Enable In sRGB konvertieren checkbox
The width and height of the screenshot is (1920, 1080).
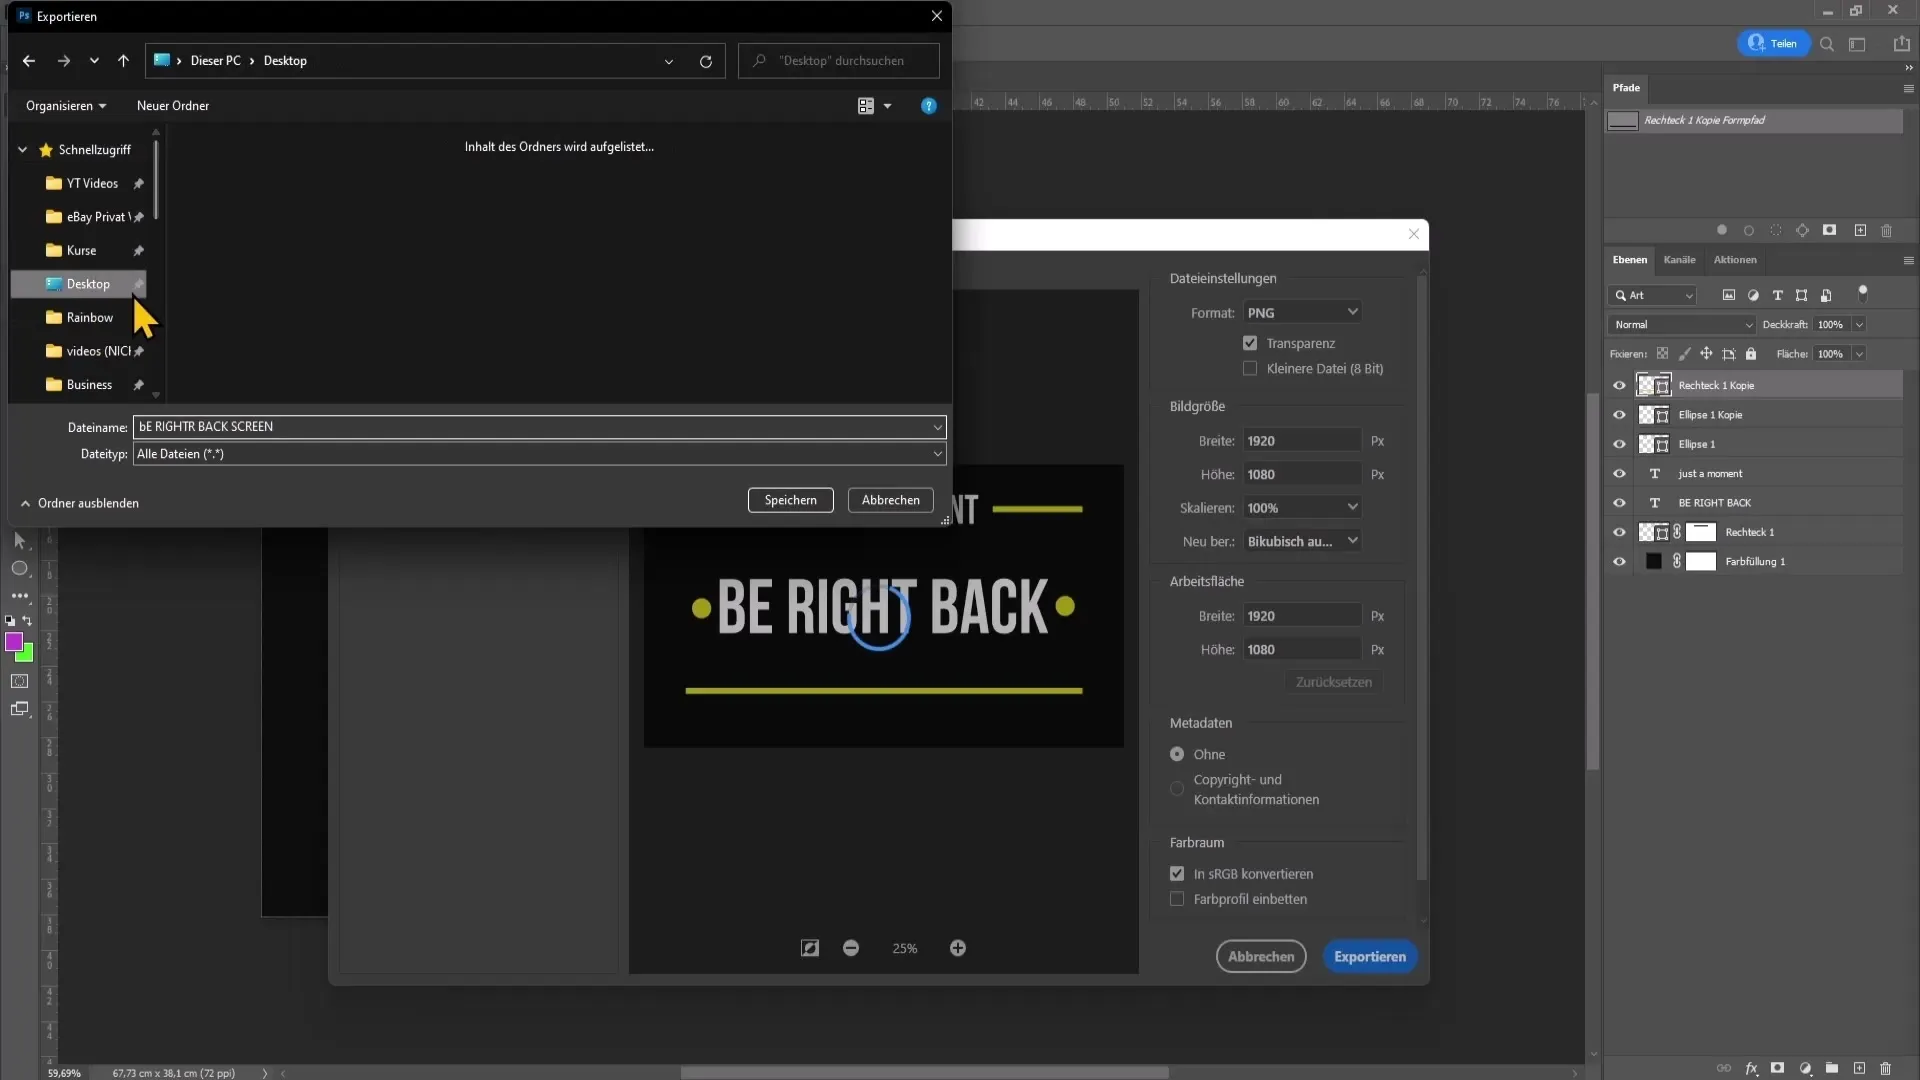point(1176,873)
